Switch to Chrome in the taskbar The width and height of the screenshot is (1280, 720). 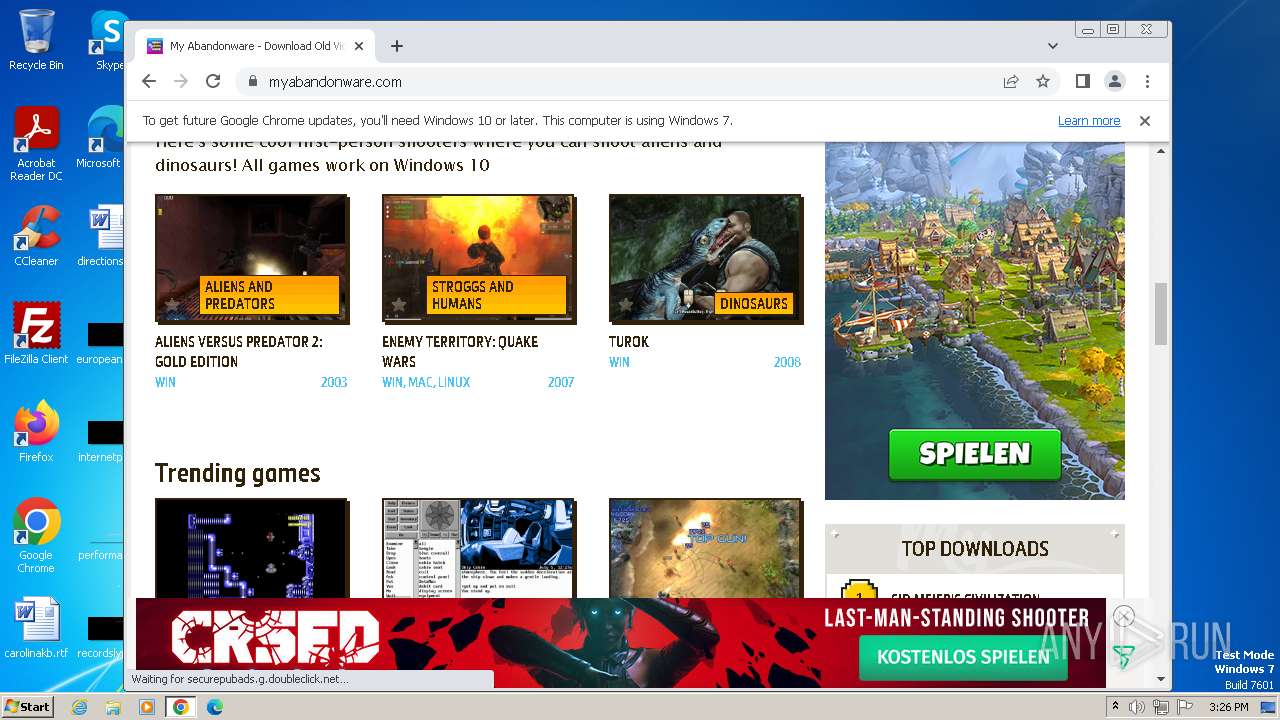click(x=180, y=707)
